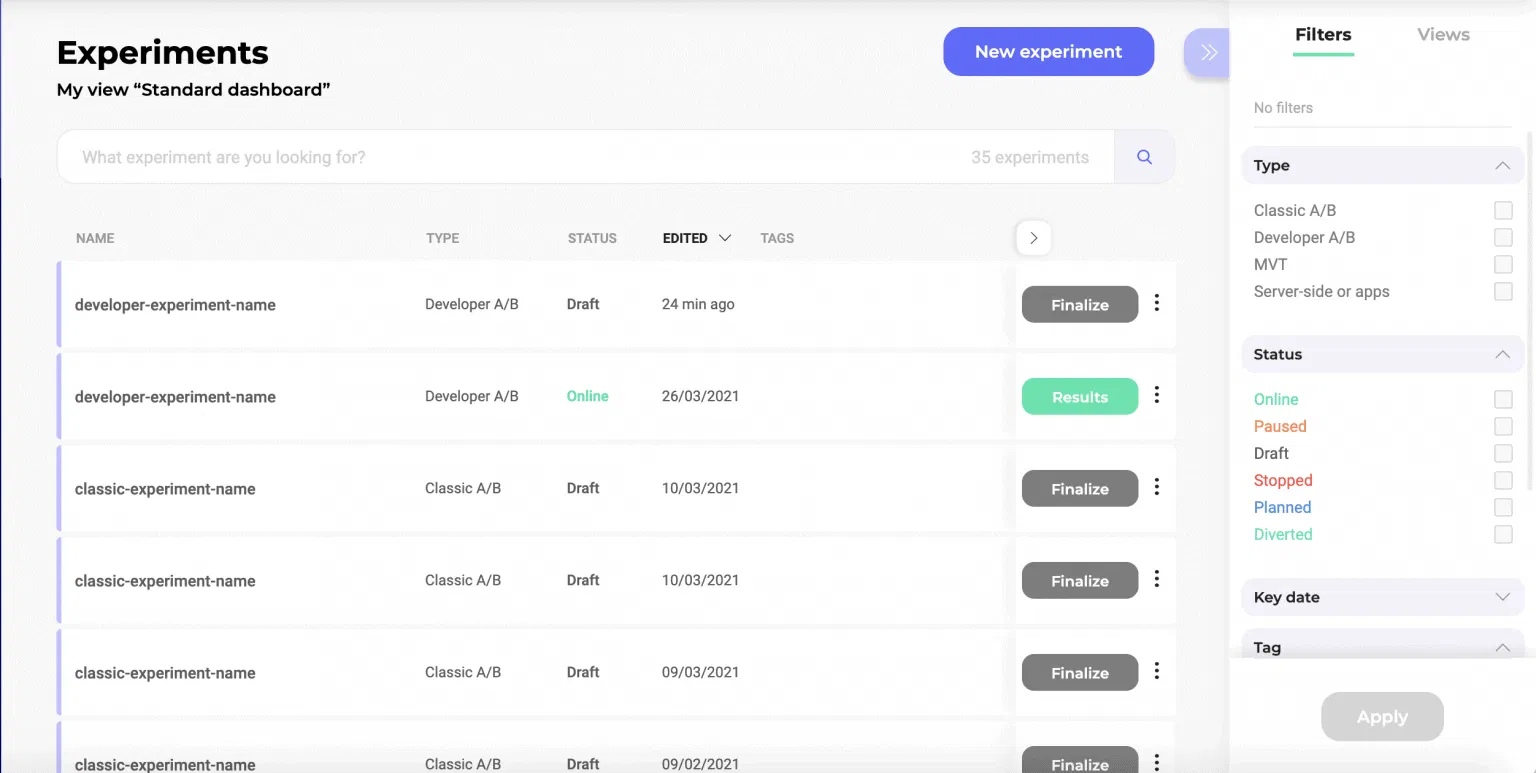This screenshot has width=1536, height=773.
Task: Check the Classic A/B type filter
Action: pyautogui.click(x=1503, y=210)
